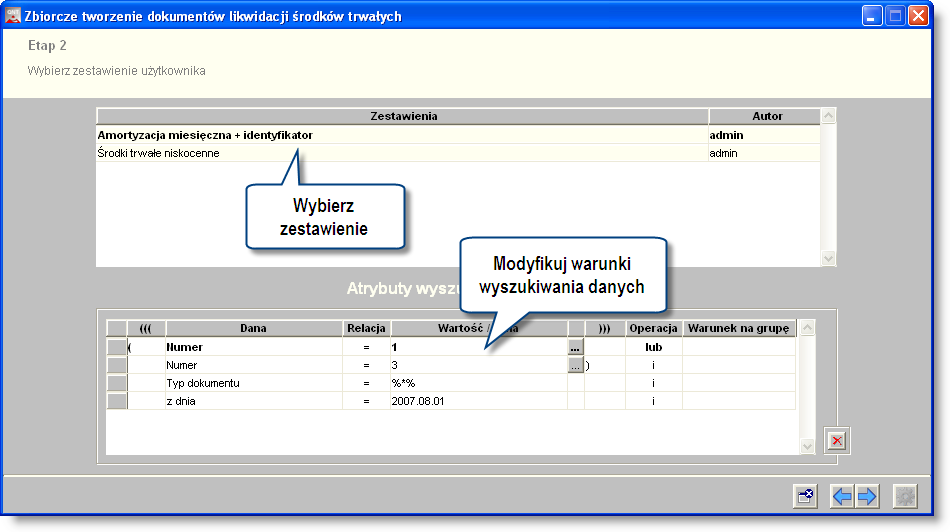Select 'Środki trwałe niskocenne' report
Screen dimensions: 950x532
[402, 153]
